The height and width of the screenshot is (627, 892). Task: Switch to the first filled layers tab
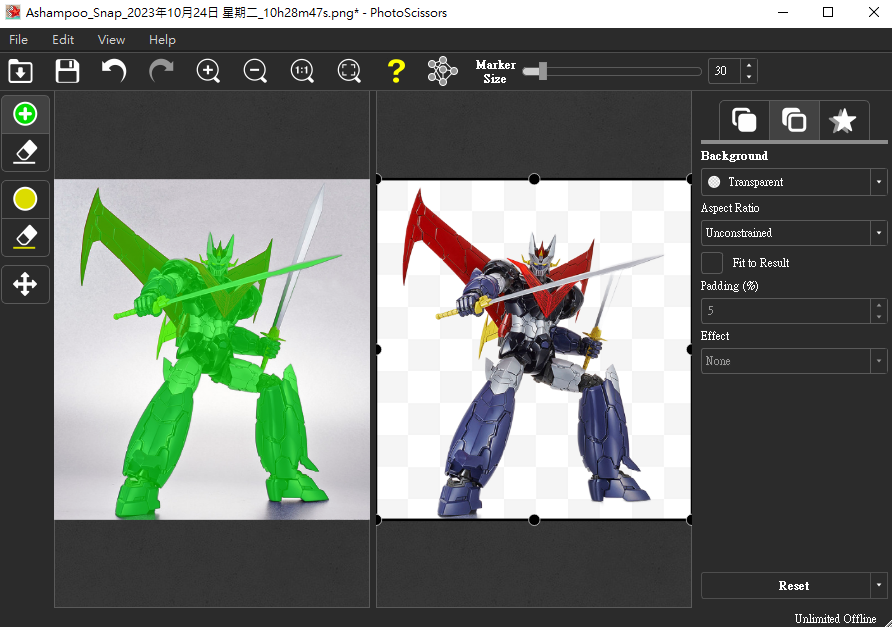tap(744, 120)
